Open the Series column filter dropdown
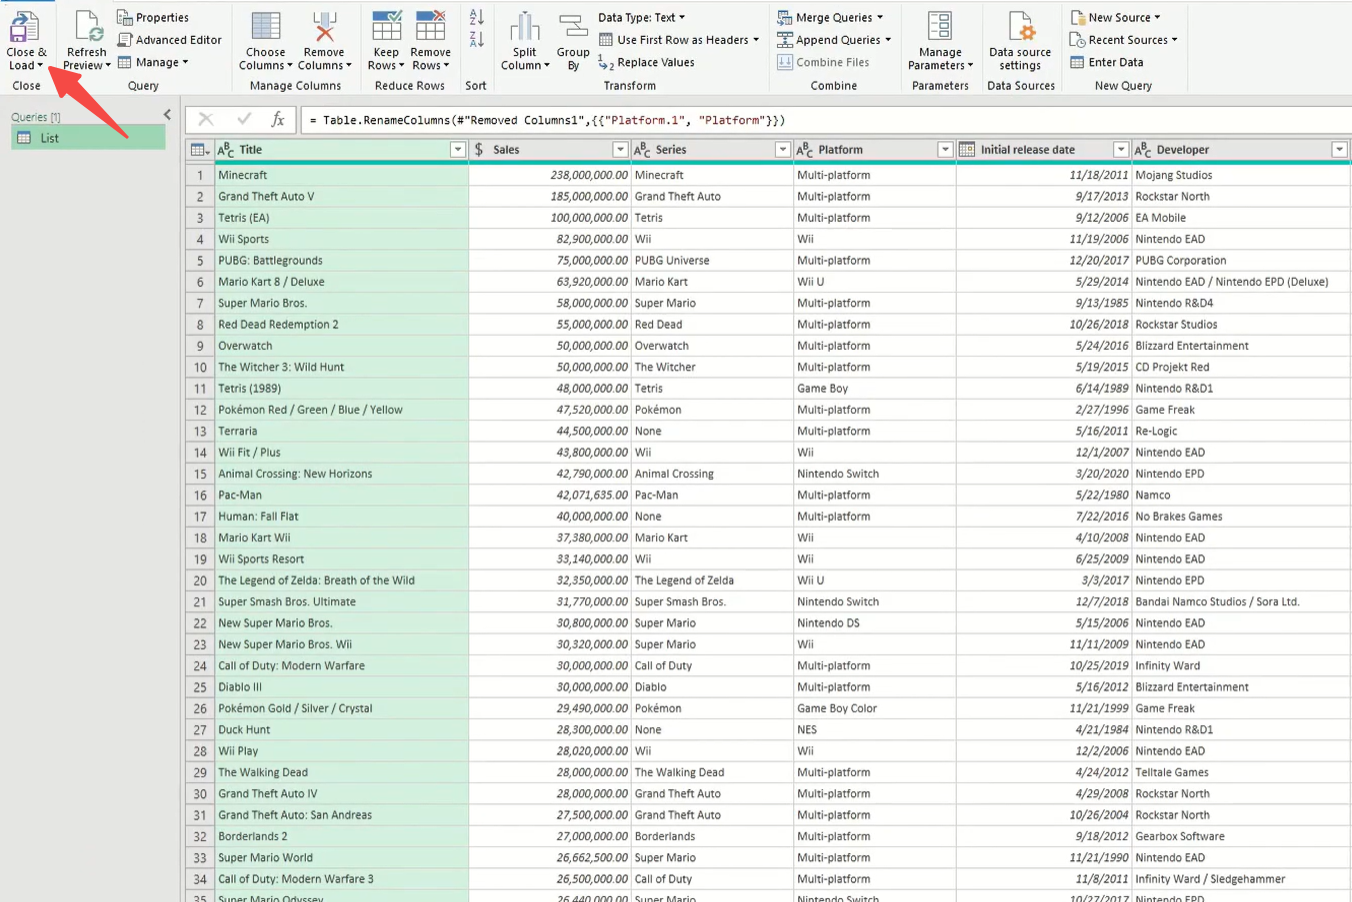The height and width of the screenshot is (902, 1352). (783, 150)
